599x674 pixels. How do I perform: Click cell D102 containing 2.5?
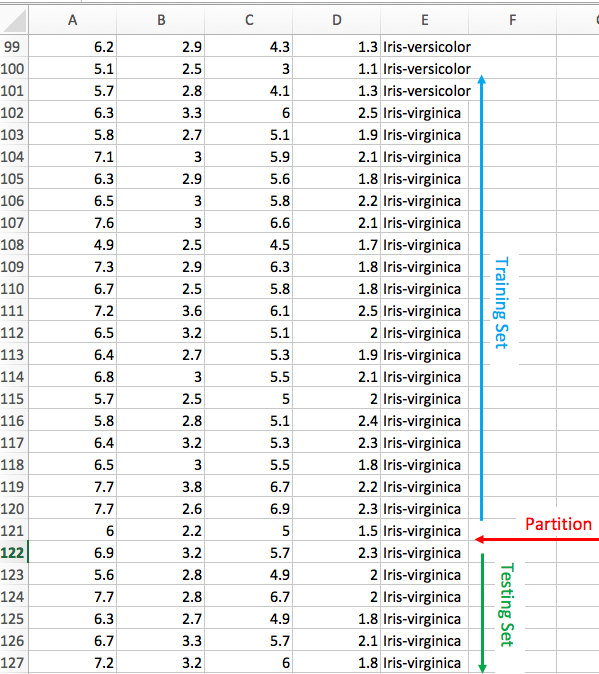point(336,113)
